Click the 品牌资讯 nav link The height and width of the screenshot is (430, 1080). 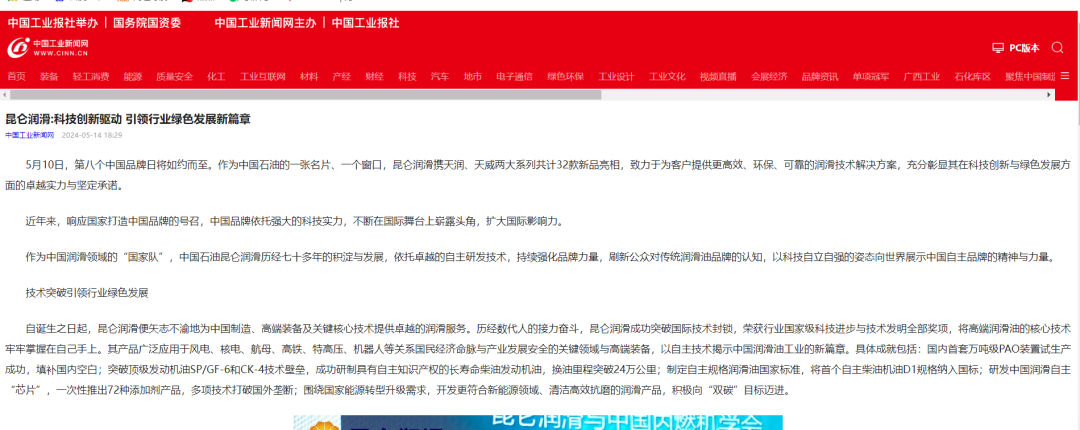tap(819, 76)
